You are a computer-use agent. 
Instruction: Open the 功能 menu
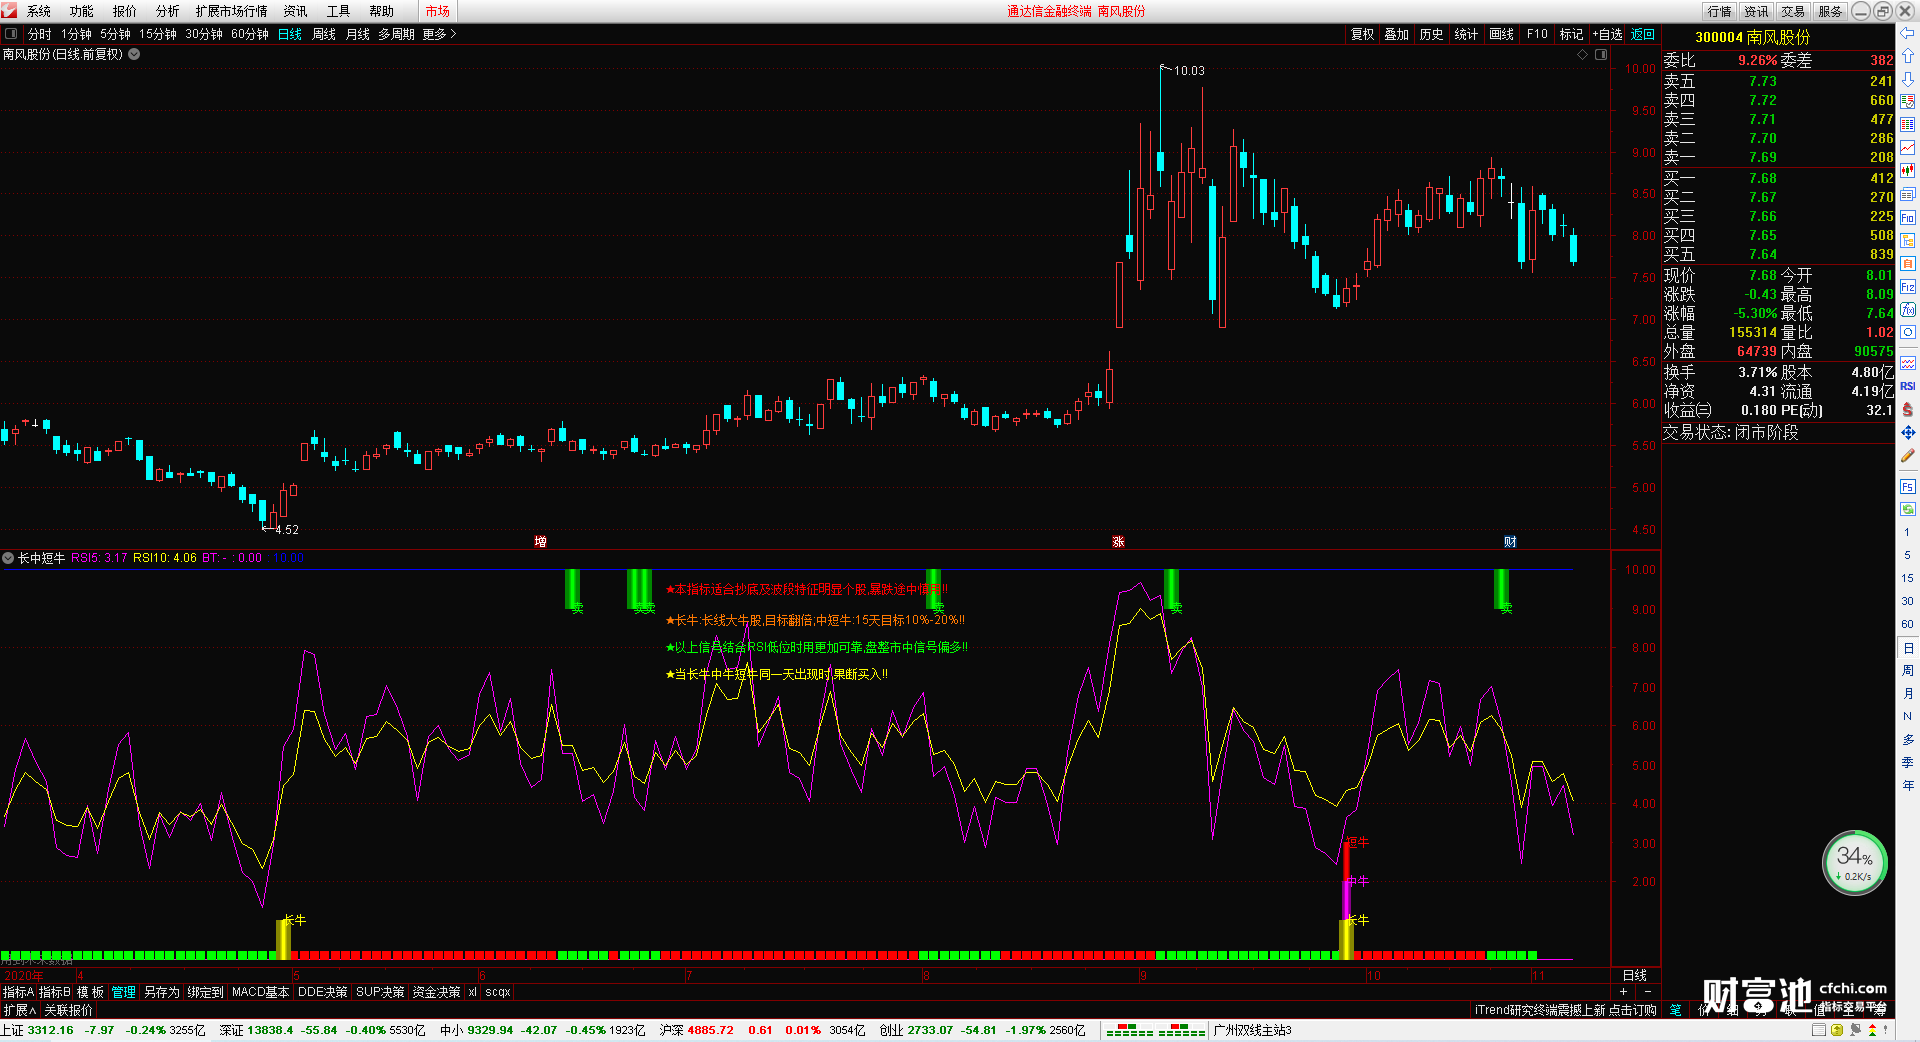82,11
